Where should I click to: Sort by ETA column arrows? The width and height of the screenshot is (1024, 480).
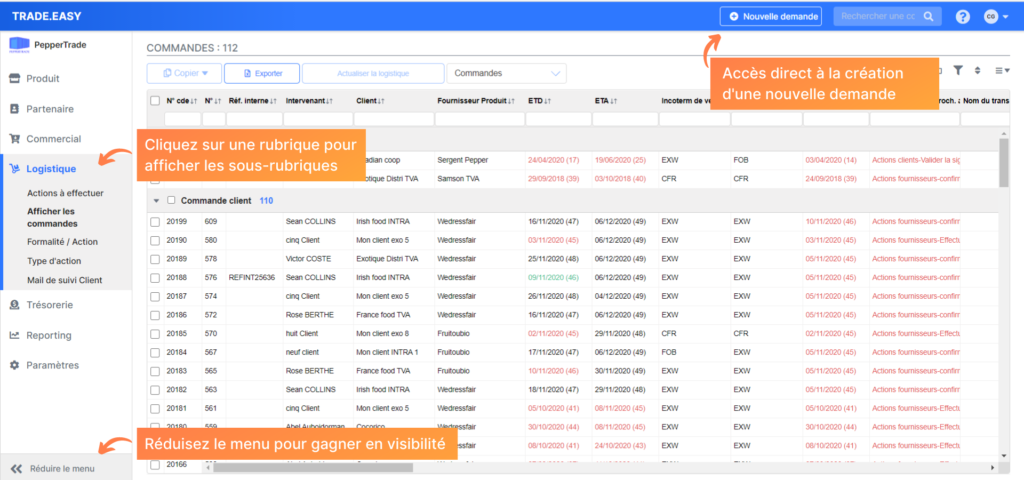coord(614,101)
